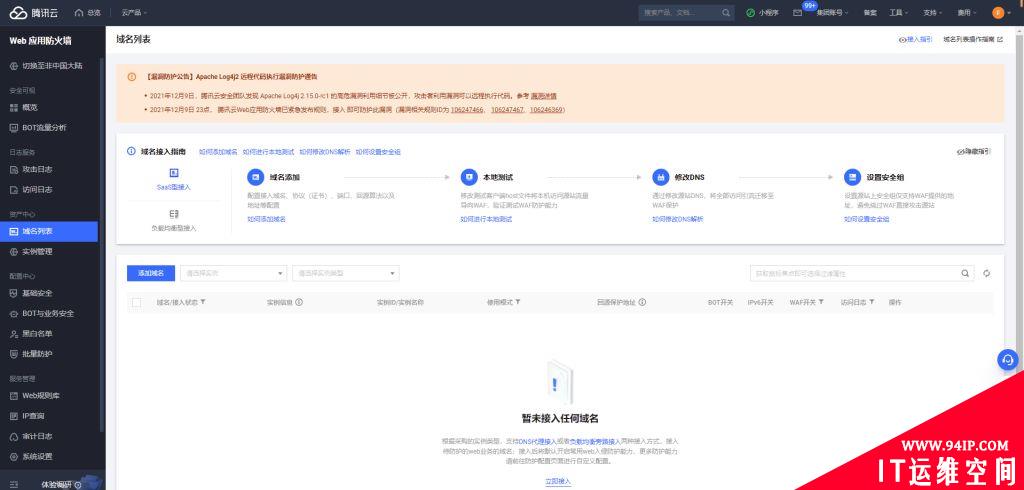Open rule ID 106246369 link
The width and height of the screenshot is (1024, 490).
coord(546,110)
